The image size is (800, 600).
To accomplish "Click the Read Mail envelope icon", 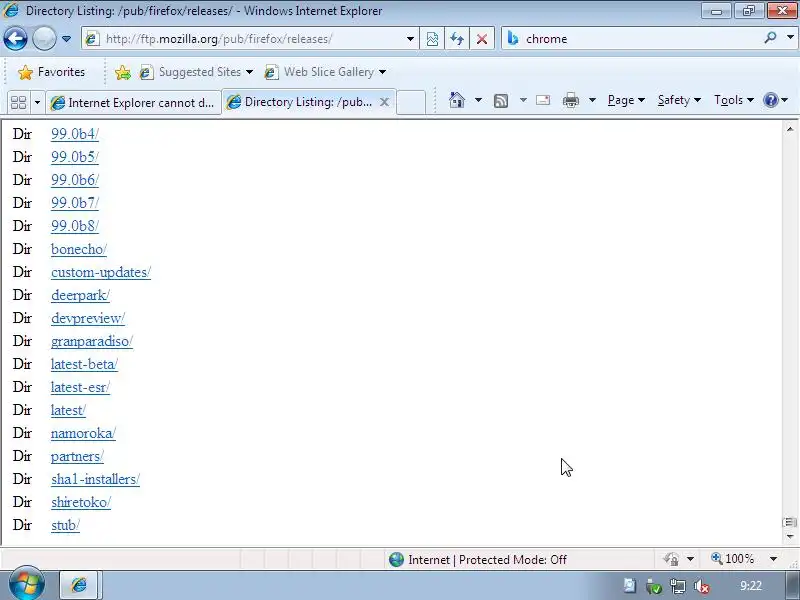I will point(543,100).
